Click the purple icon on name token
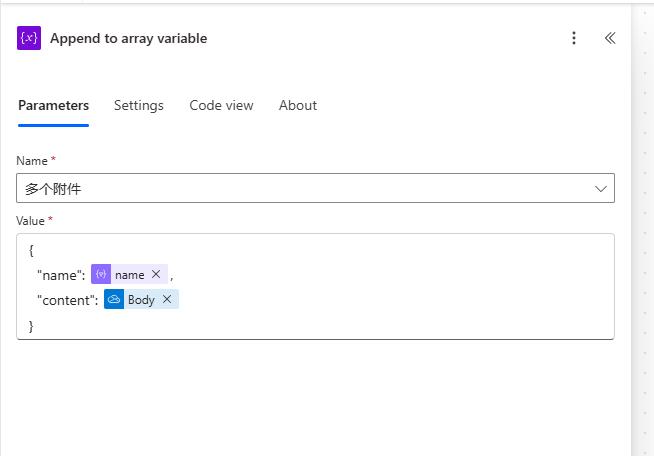654x456 pixels. click(101, 274)
